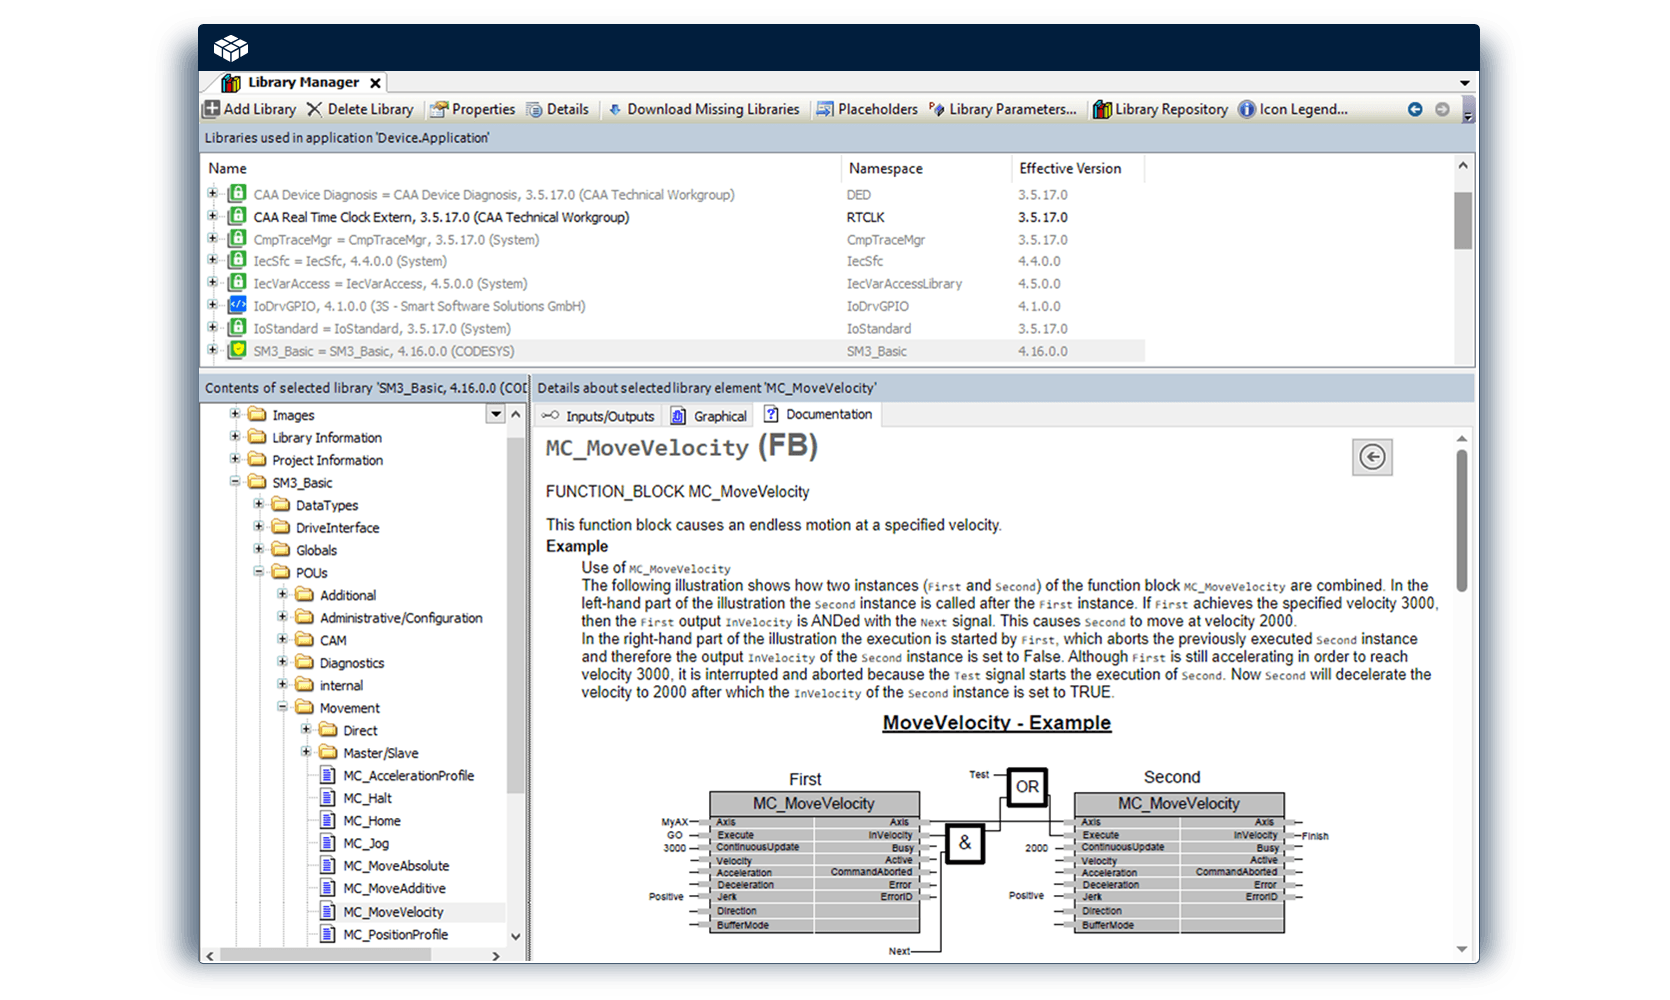The image size is (1670, 1000).
Task: Open the Placeholders dialog
Action: tap(867, 109)
